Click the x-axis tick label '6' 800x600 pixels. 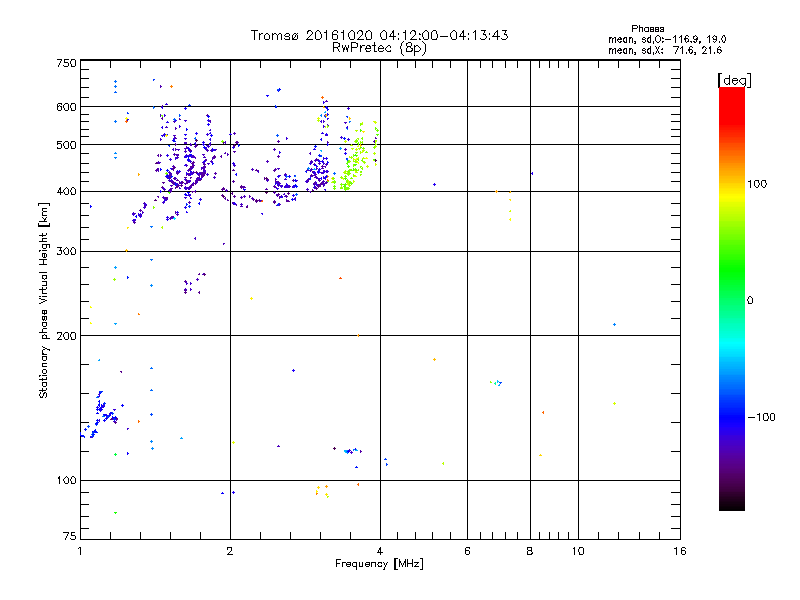[x=467, y=551]
